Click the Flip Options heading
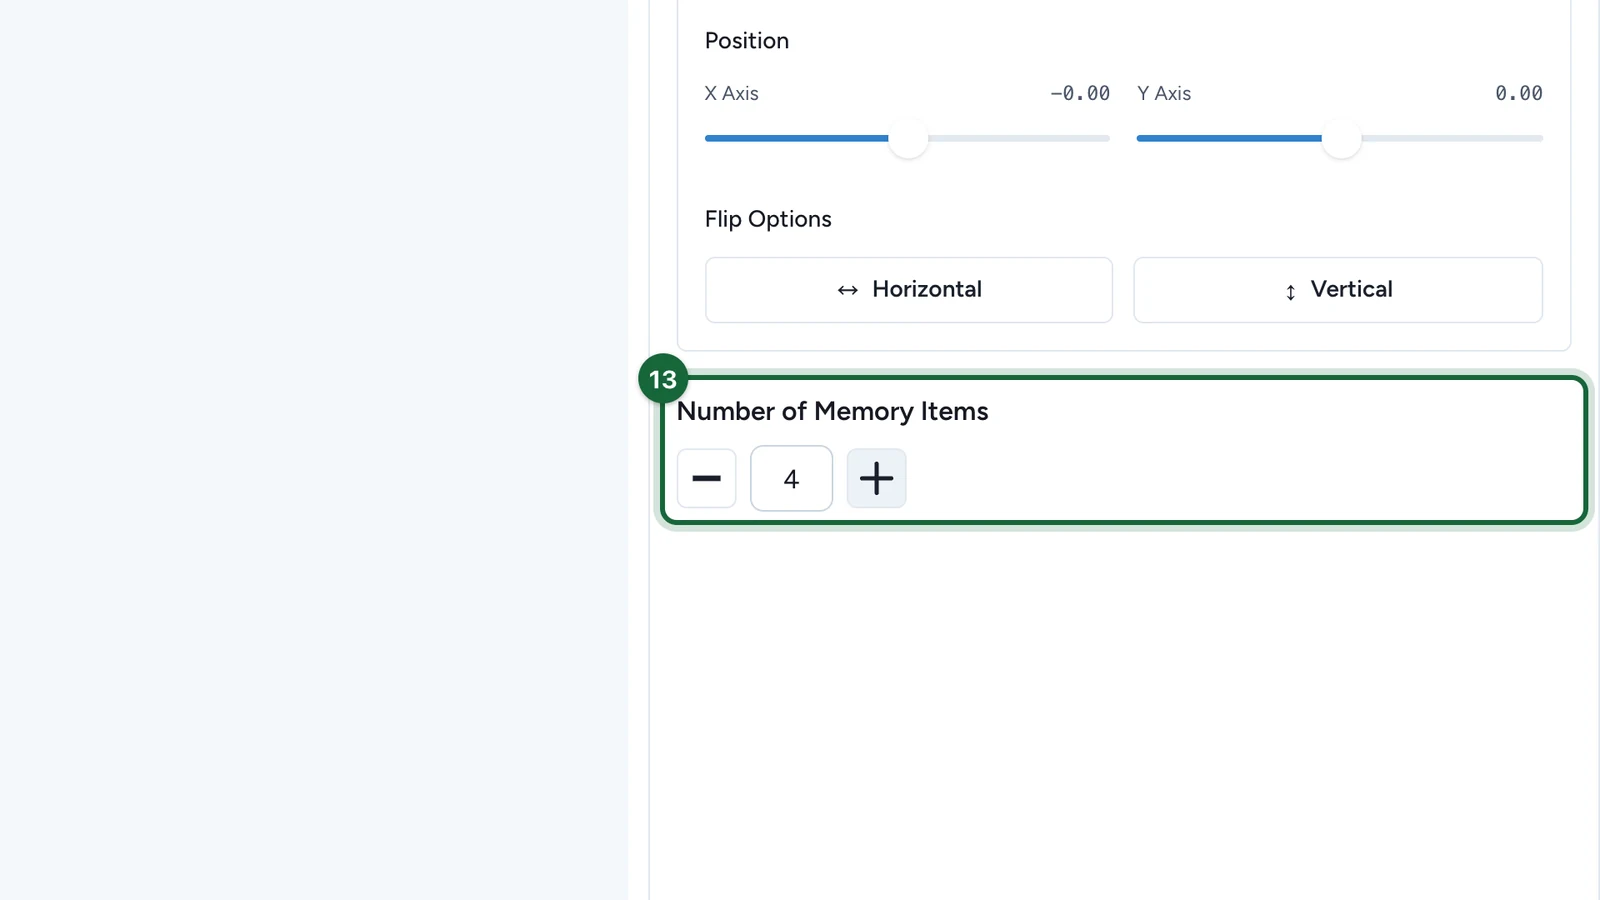1600x900 pixels. (768, 219)
